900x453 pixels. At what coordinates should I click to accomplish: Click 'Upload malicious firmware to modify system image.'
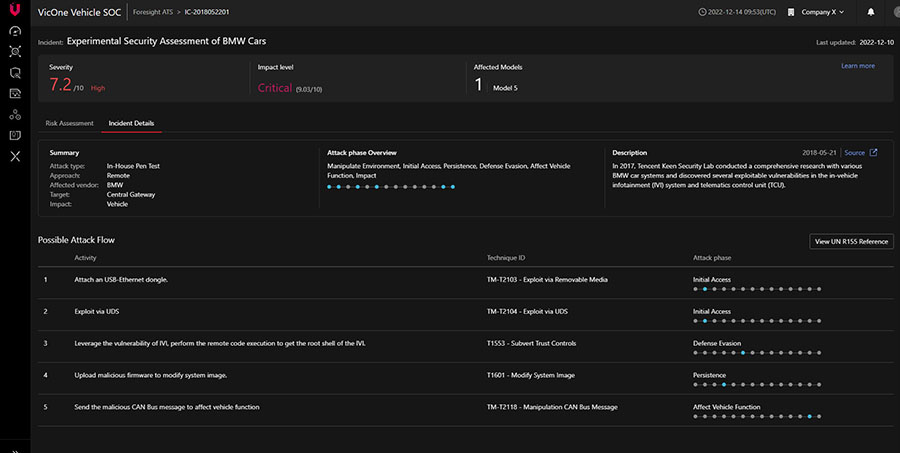click(151, 375)
